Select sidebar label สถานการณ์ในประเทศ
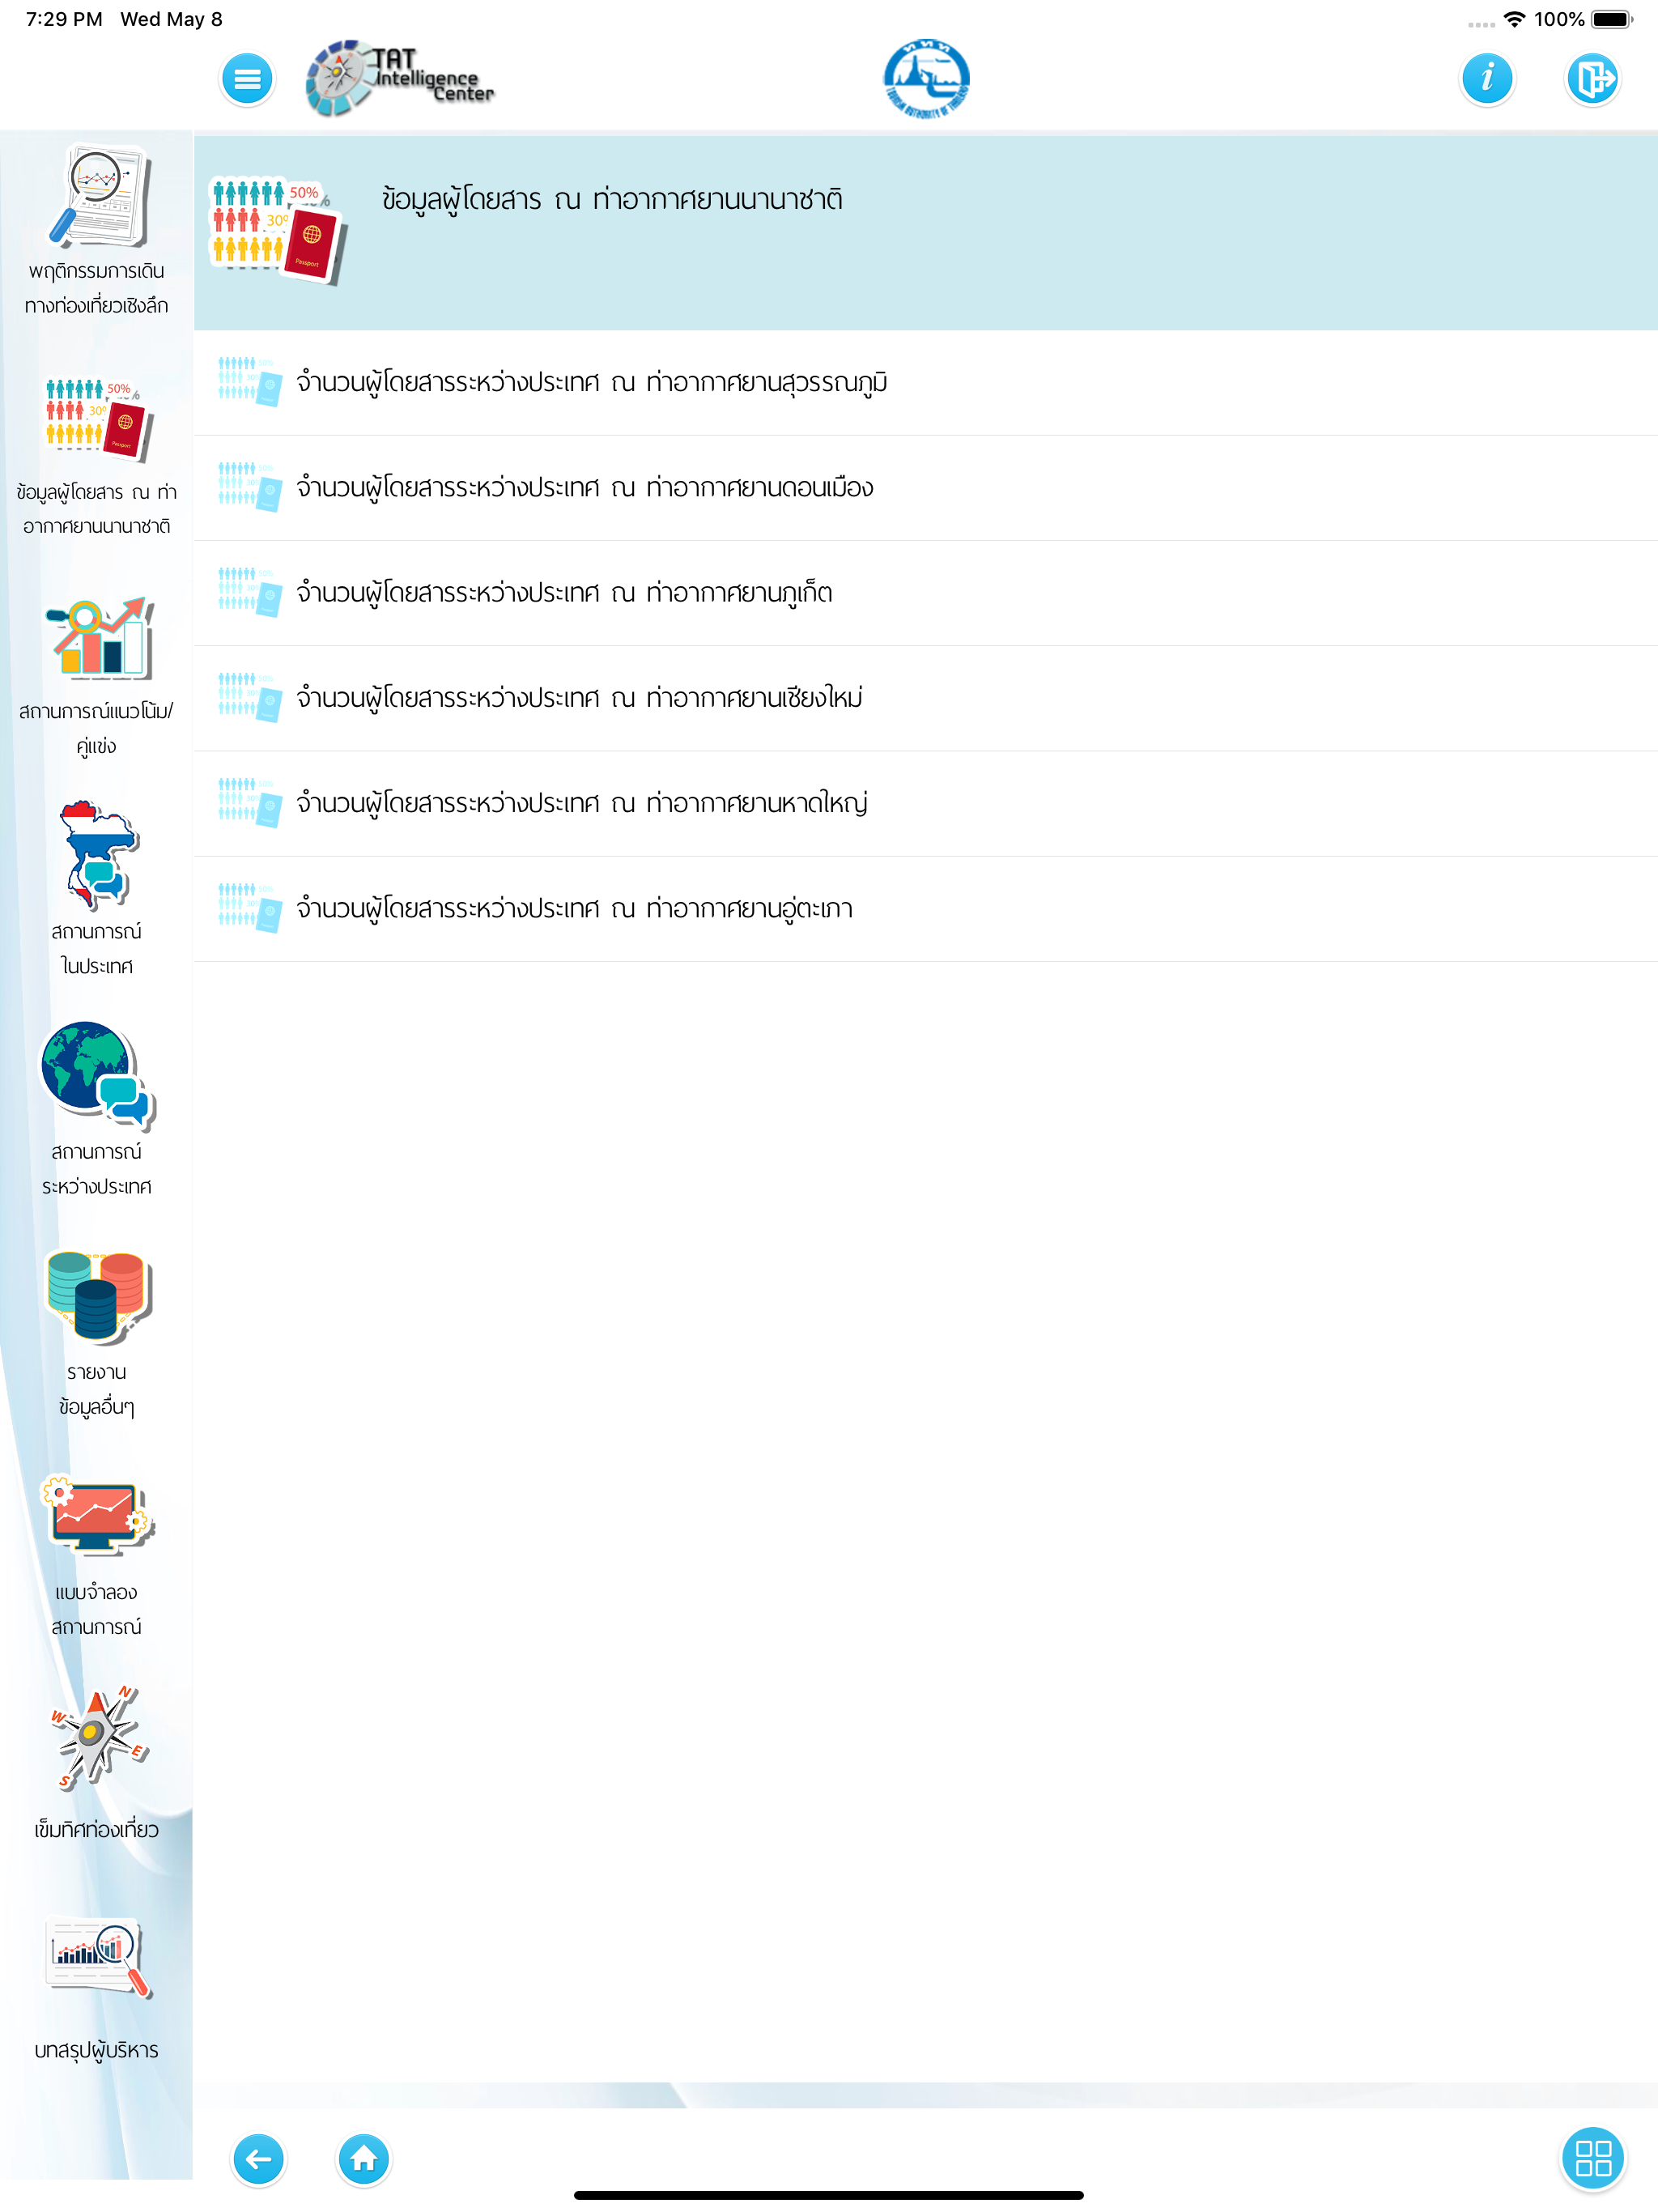The image size is (1658, 2212). coord(97,948)
